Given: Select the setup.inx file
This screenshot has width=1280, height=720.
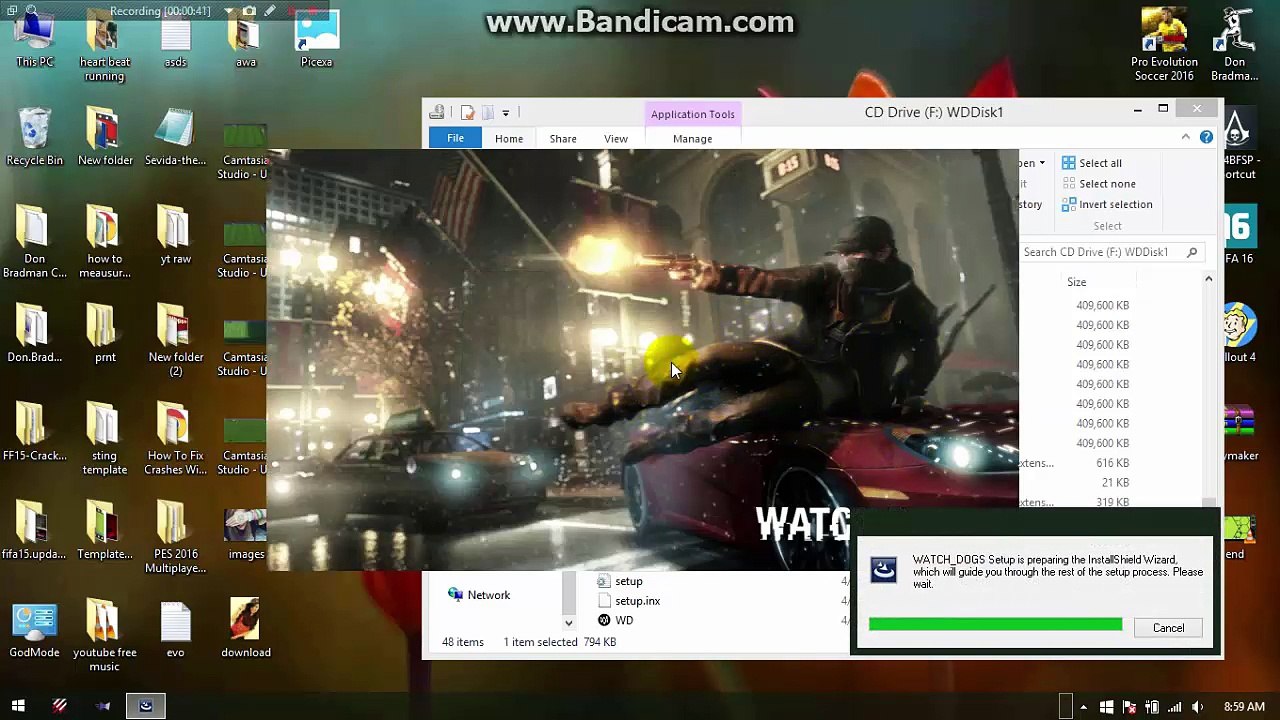Looking at the screenshot, I should [627, 601].
